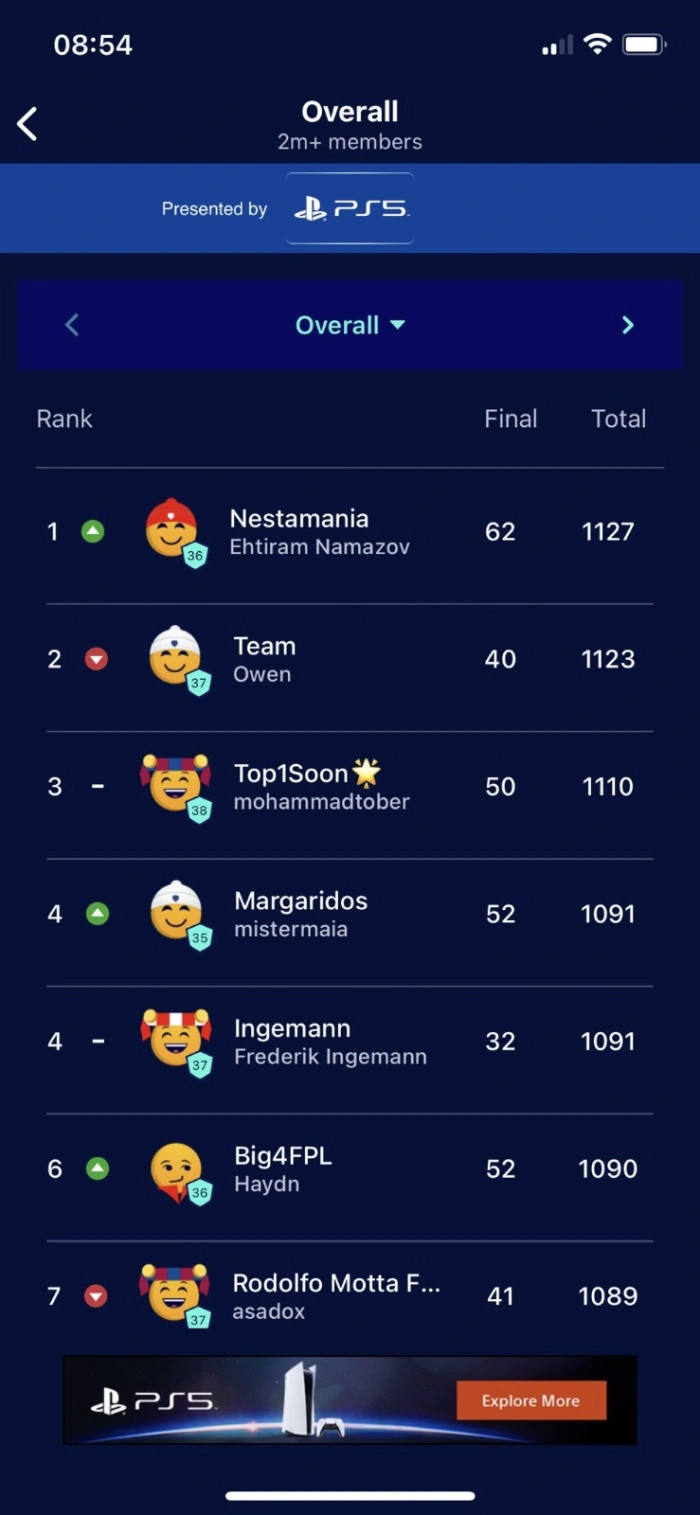This screenshot has width=700, height=1515.
Task: Tap Big4FPL's smirking avatar icon
Action: click(175, 1166)
